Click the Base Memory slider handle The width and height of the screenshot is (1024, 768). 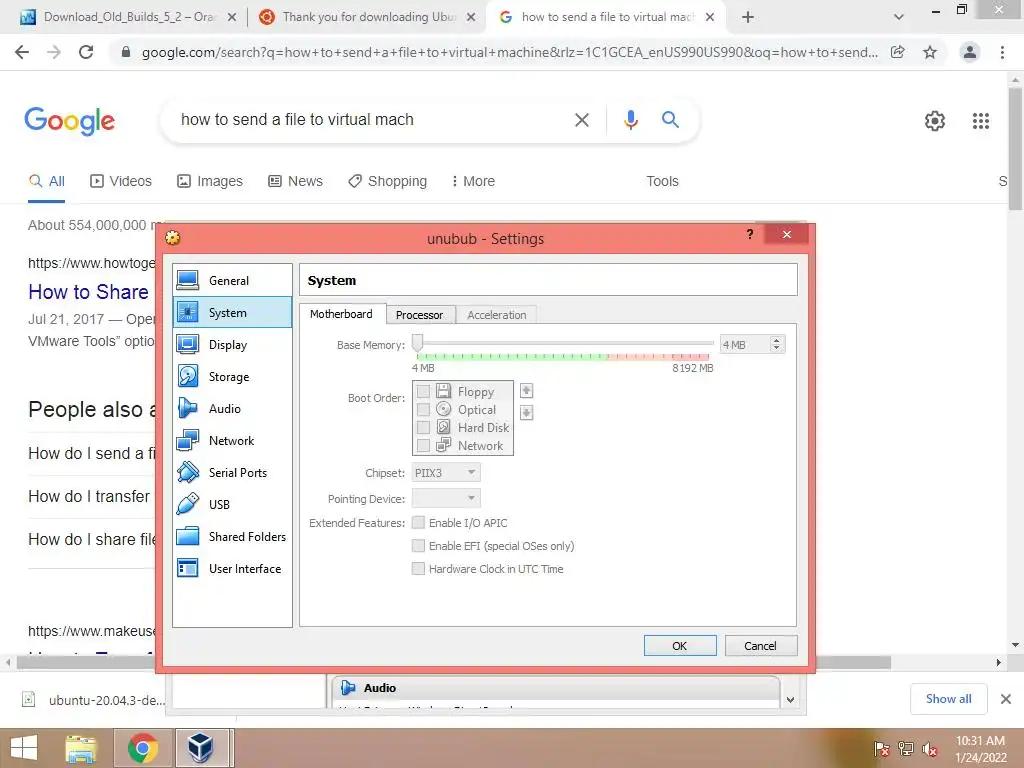(417, 343)
